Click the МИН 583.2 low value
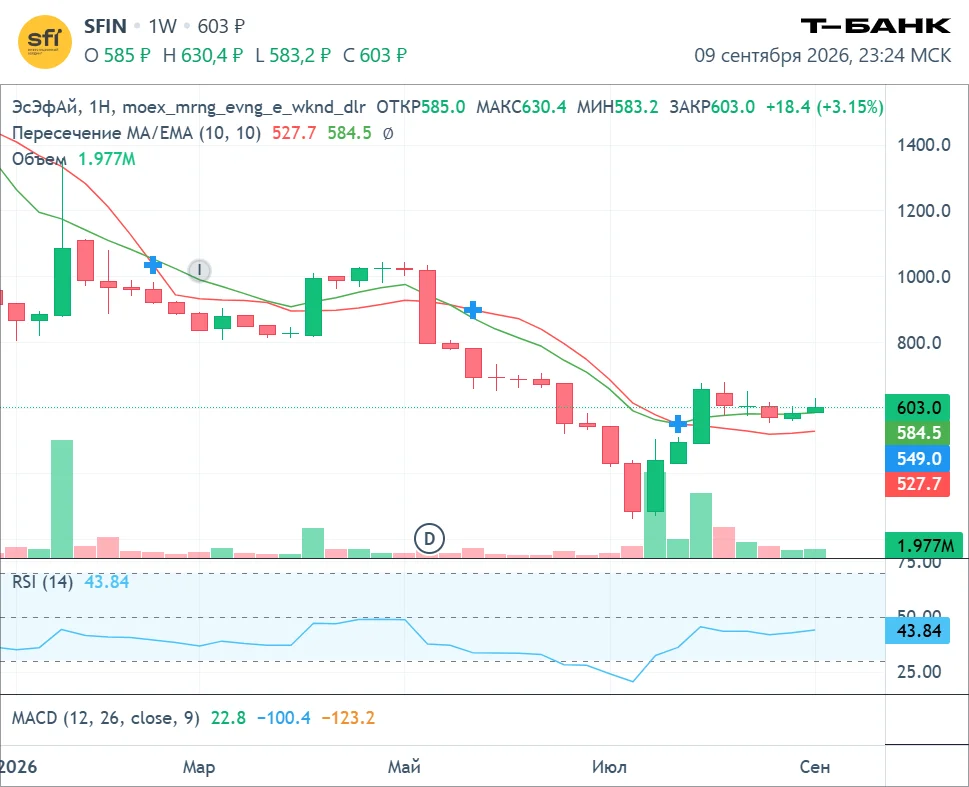The width and height of the screenshot is (969, 787). click(617, 107)
